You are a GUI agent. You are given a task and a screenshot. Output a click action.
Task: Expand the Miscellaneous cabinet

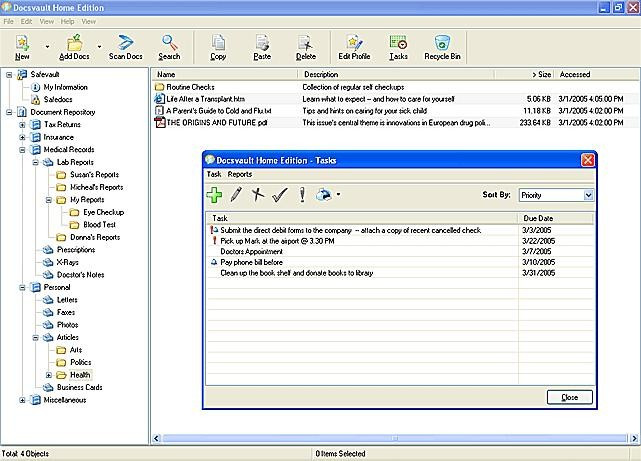click(22, 400)
